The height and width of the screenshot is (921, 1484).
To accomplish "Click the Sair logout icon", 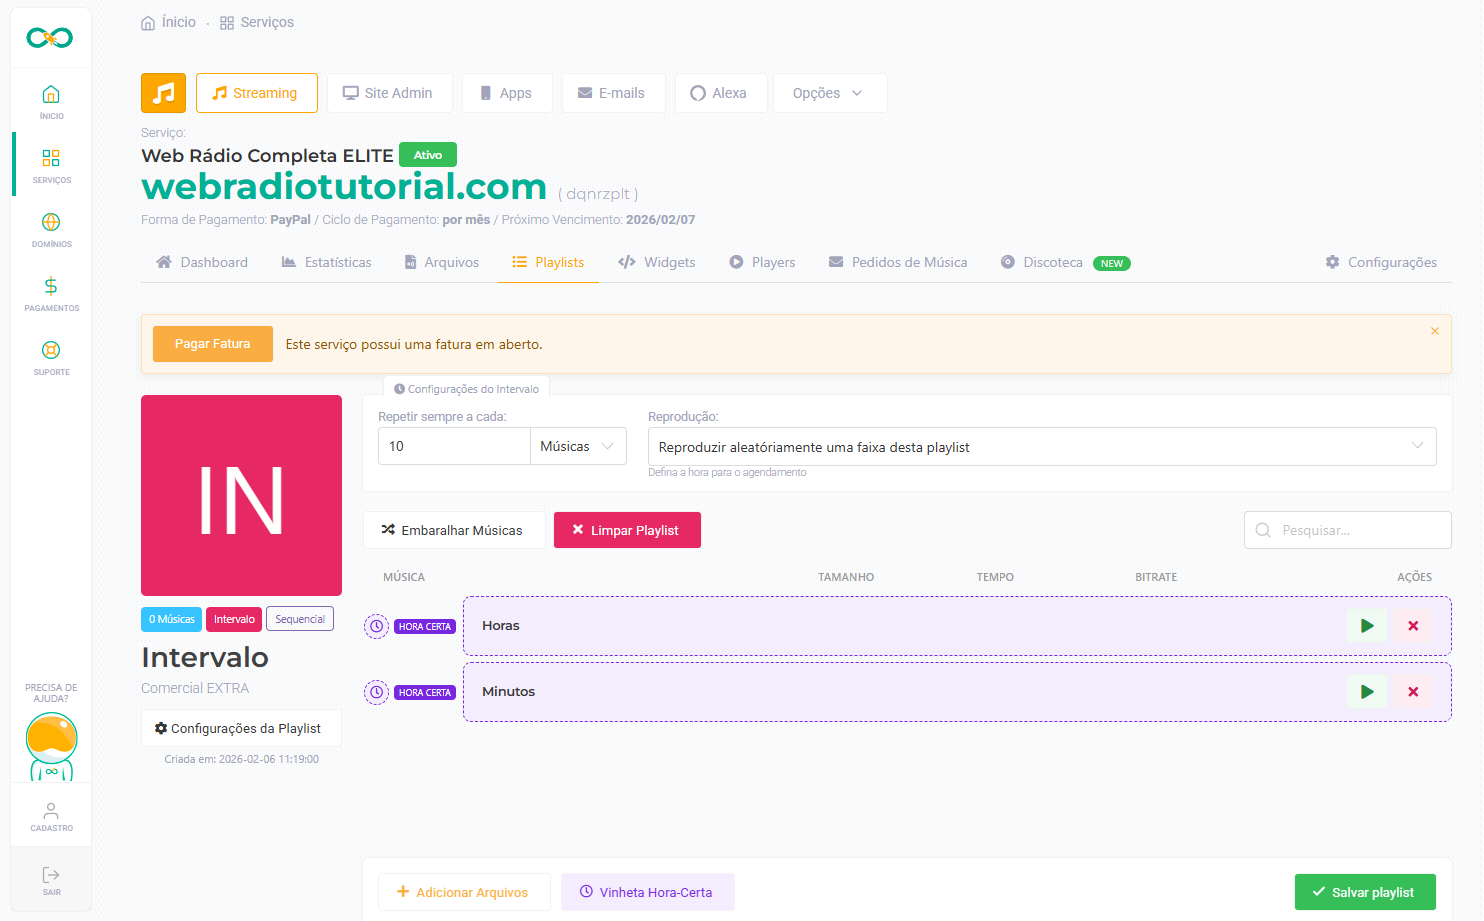I will pos(51,876).
